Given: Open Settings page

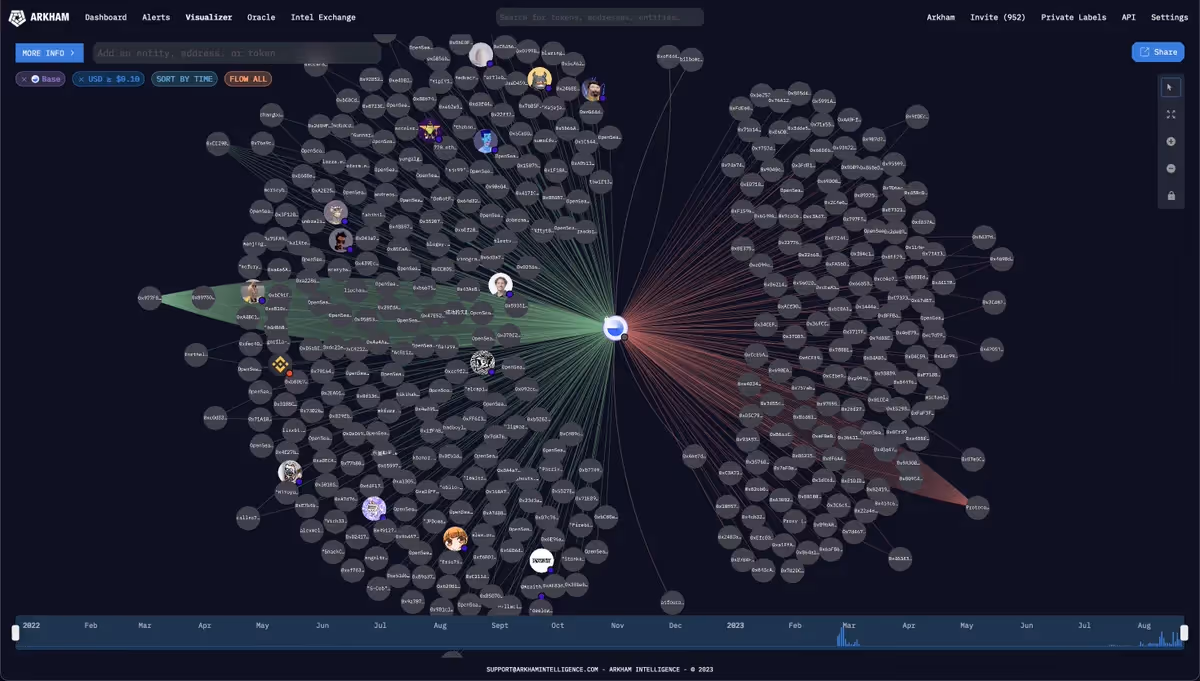Looking at the screenshot, I should pos(1169,17).
